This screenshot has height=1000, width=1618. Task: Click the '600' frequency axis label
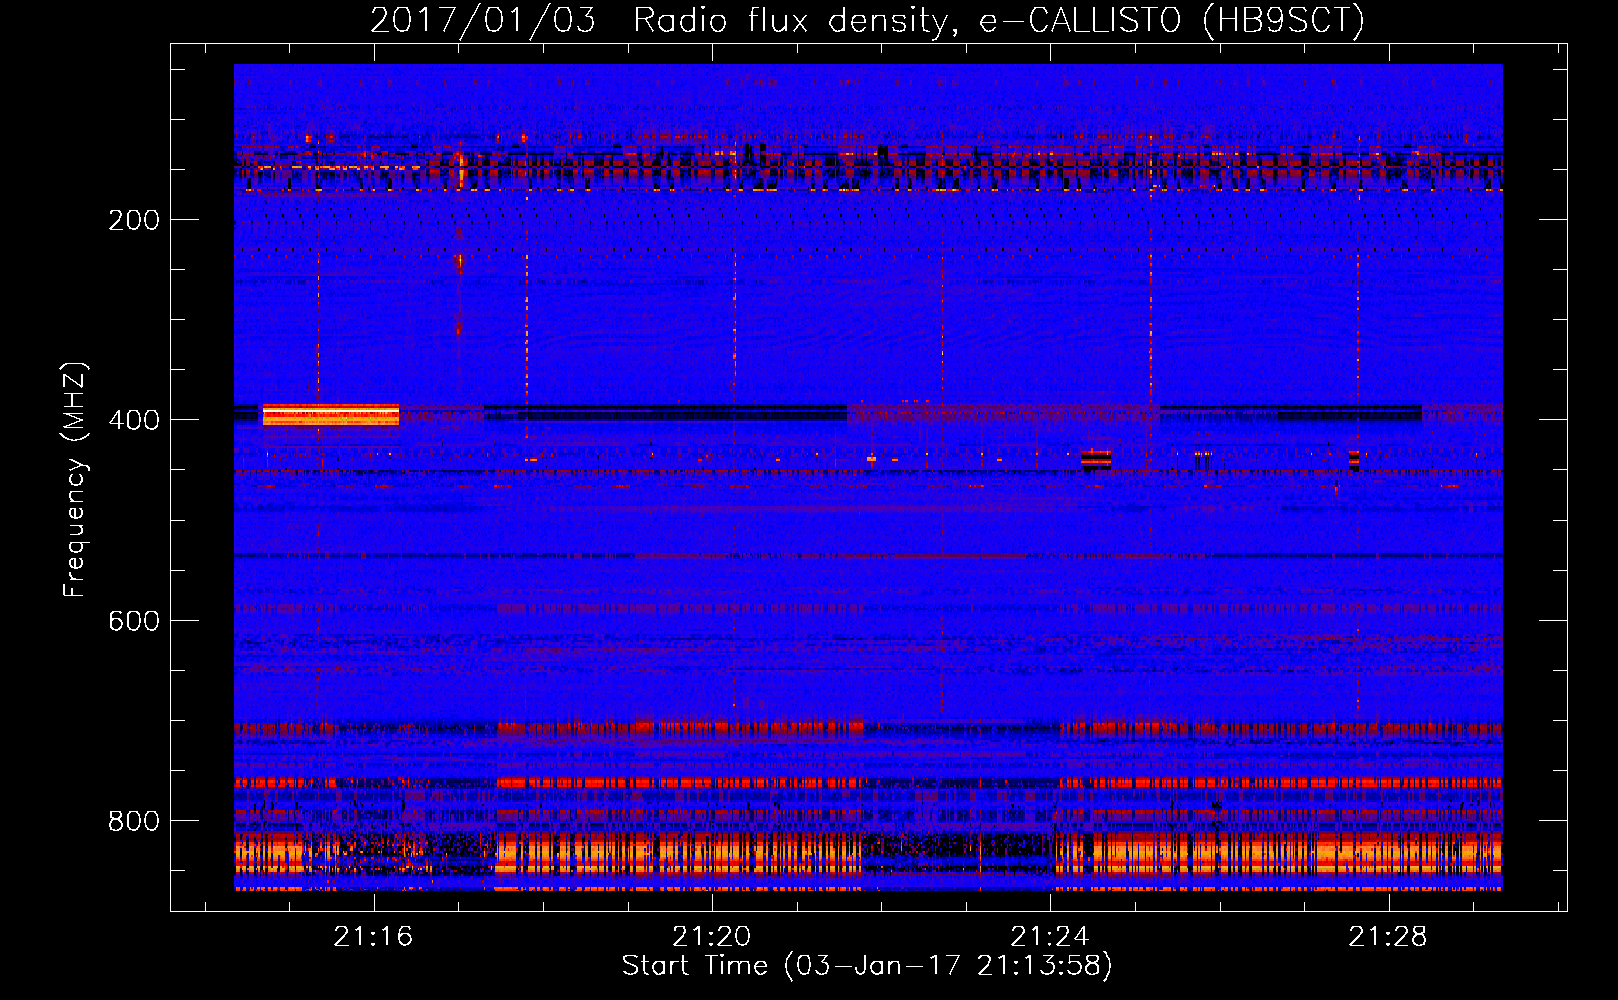pyautogui.click(x=134, y=621)
